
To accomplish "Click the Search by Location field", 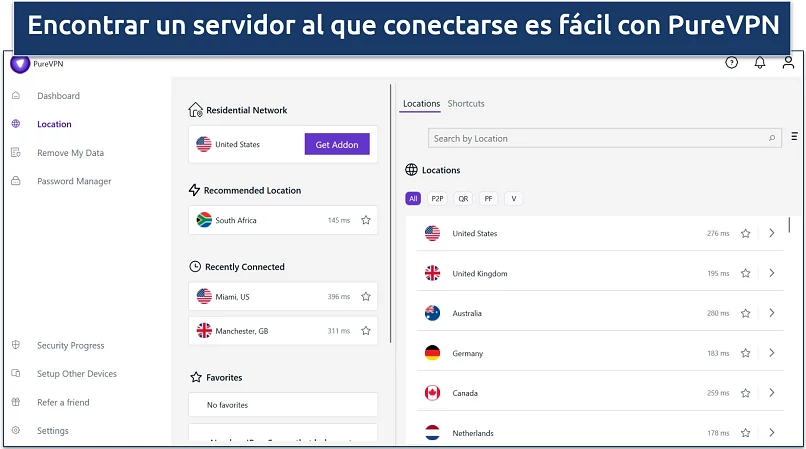I will coord(604,138).
